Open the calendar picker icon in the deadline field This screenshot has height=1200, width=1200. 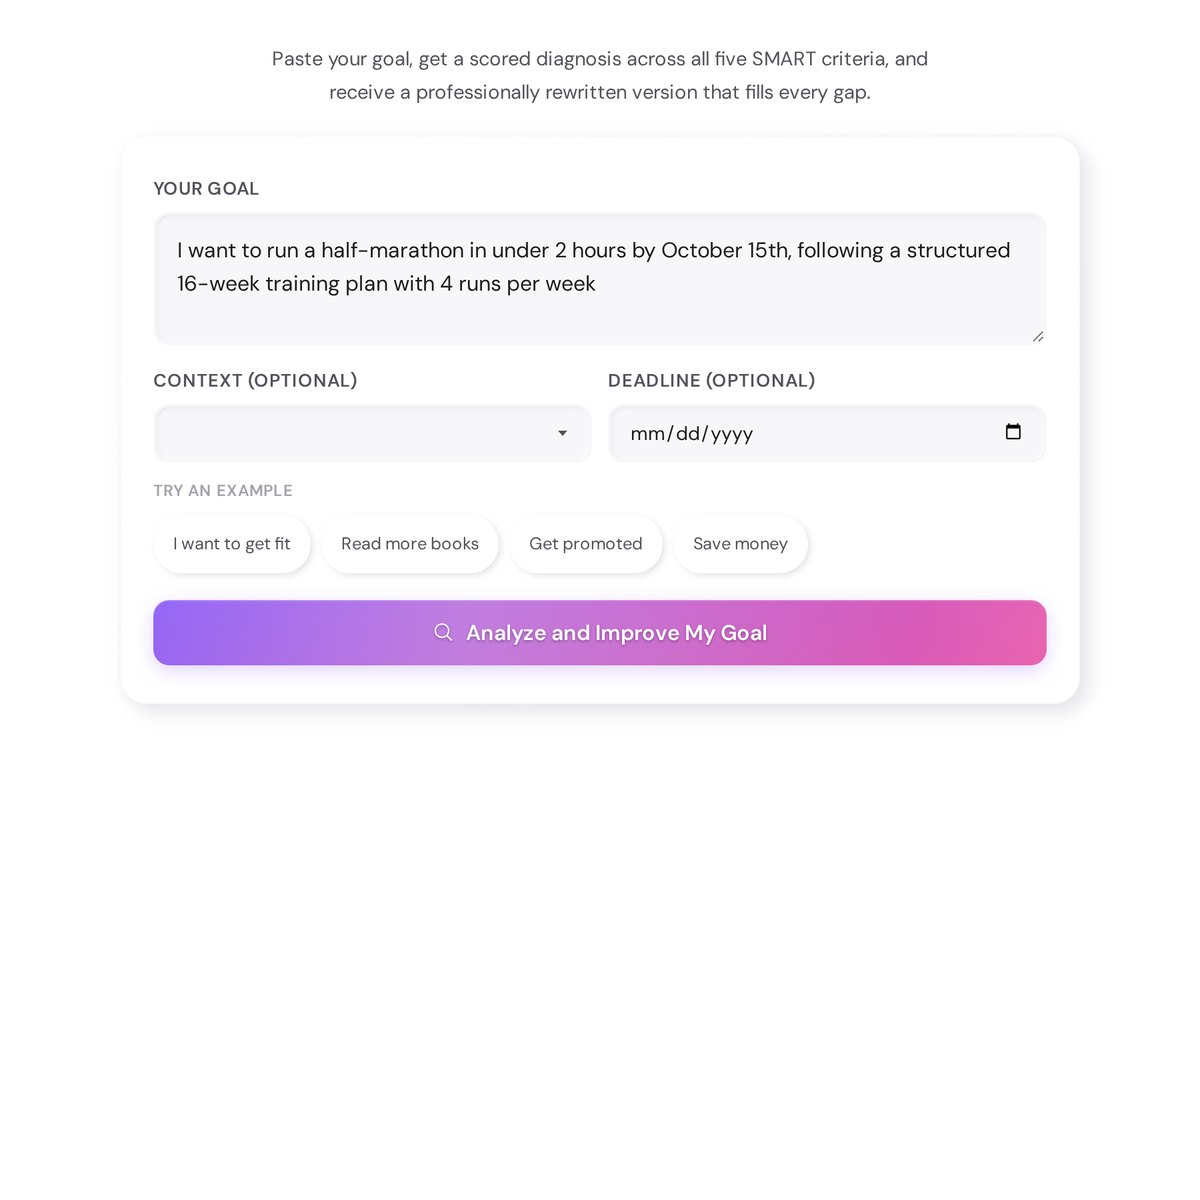(x=1013, y=431)
